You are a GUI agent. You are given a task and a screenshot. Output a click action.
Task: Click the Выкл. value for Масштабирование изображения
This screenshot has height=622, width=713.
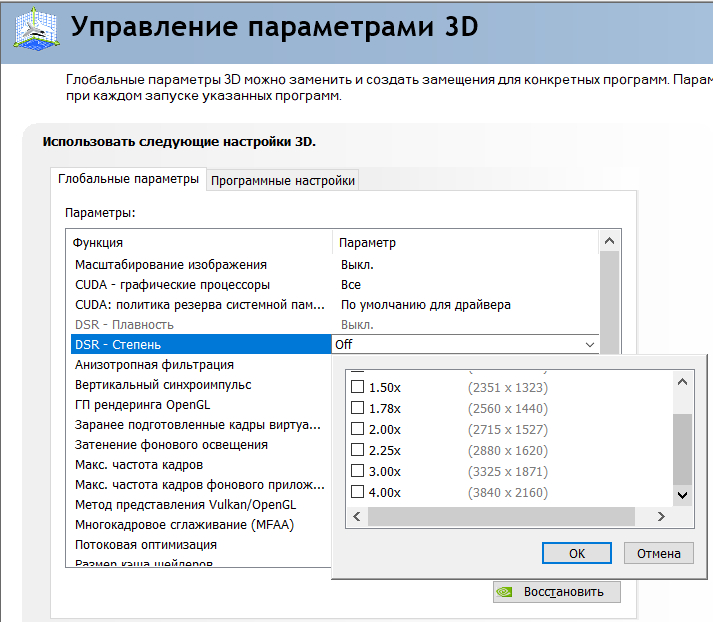coord(357,265)
